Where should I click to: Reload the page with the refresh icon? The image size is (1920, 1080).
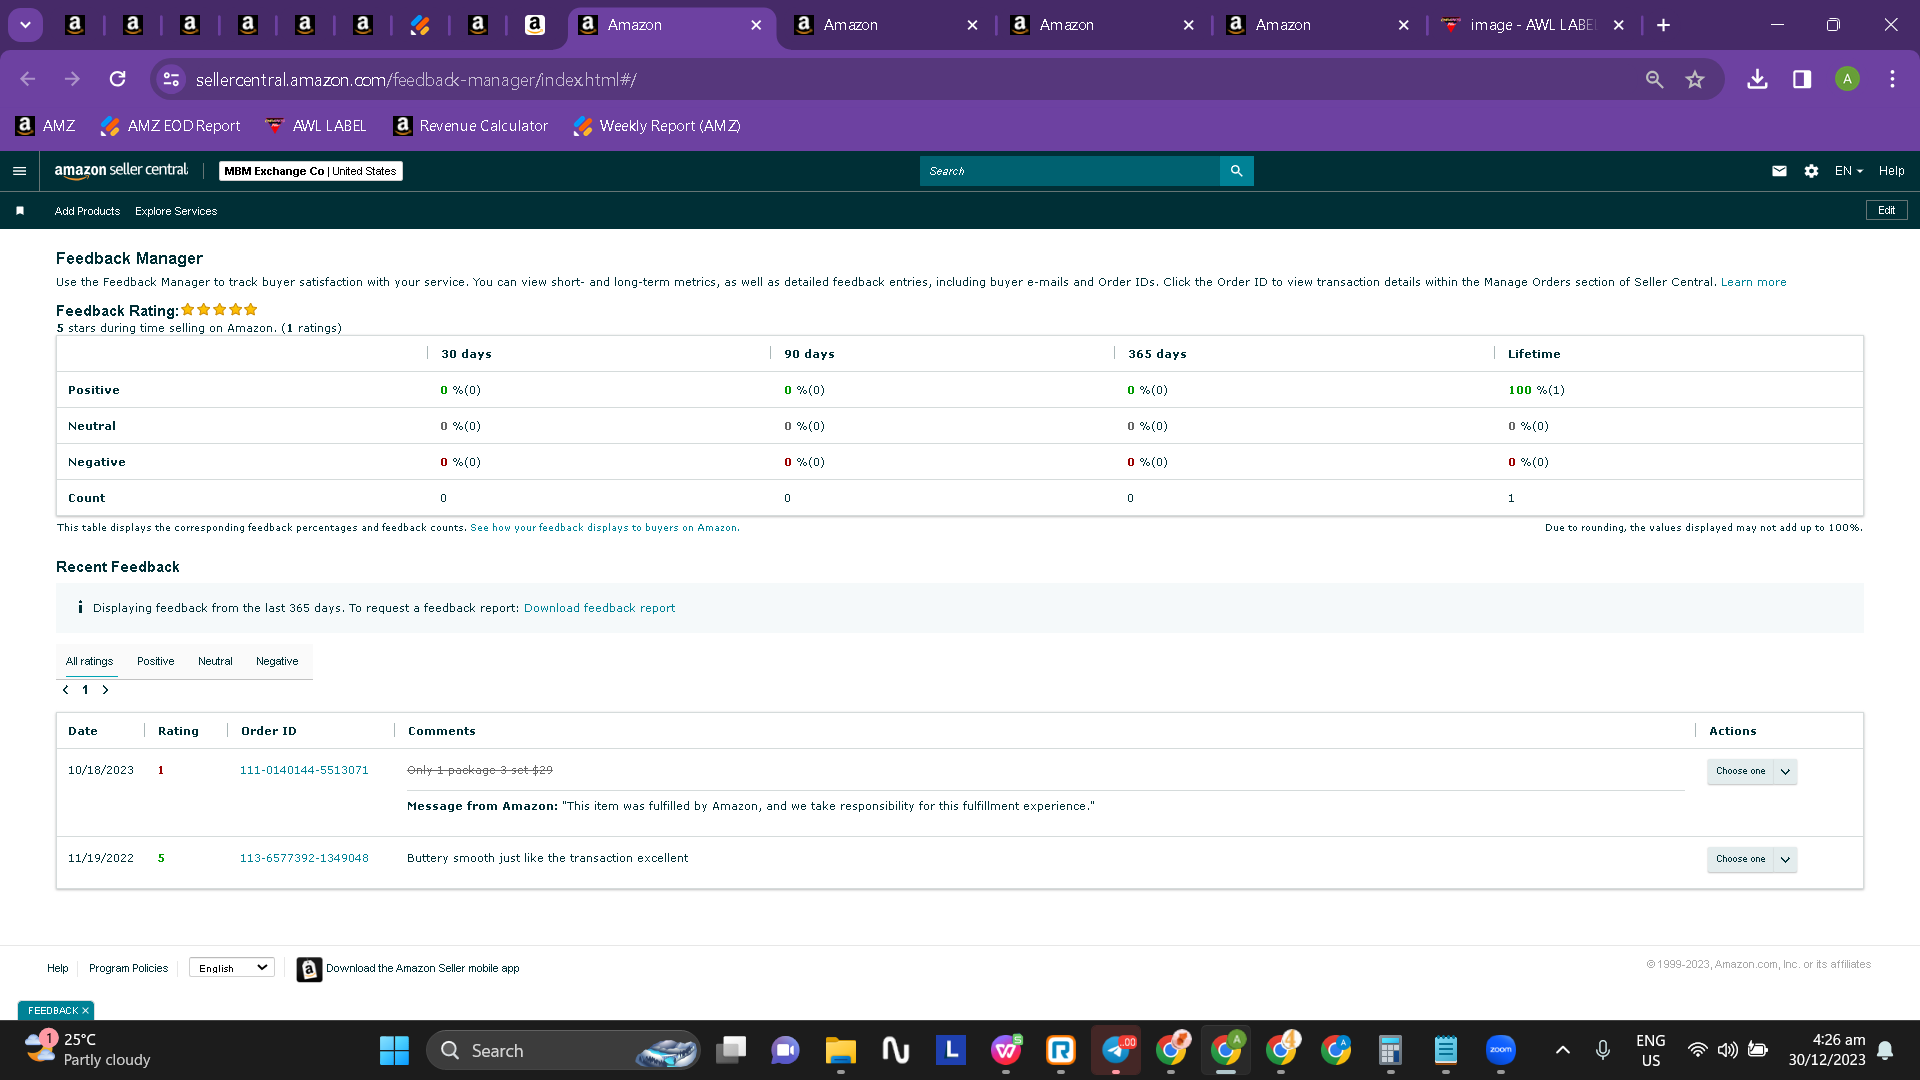click(118, 79)
